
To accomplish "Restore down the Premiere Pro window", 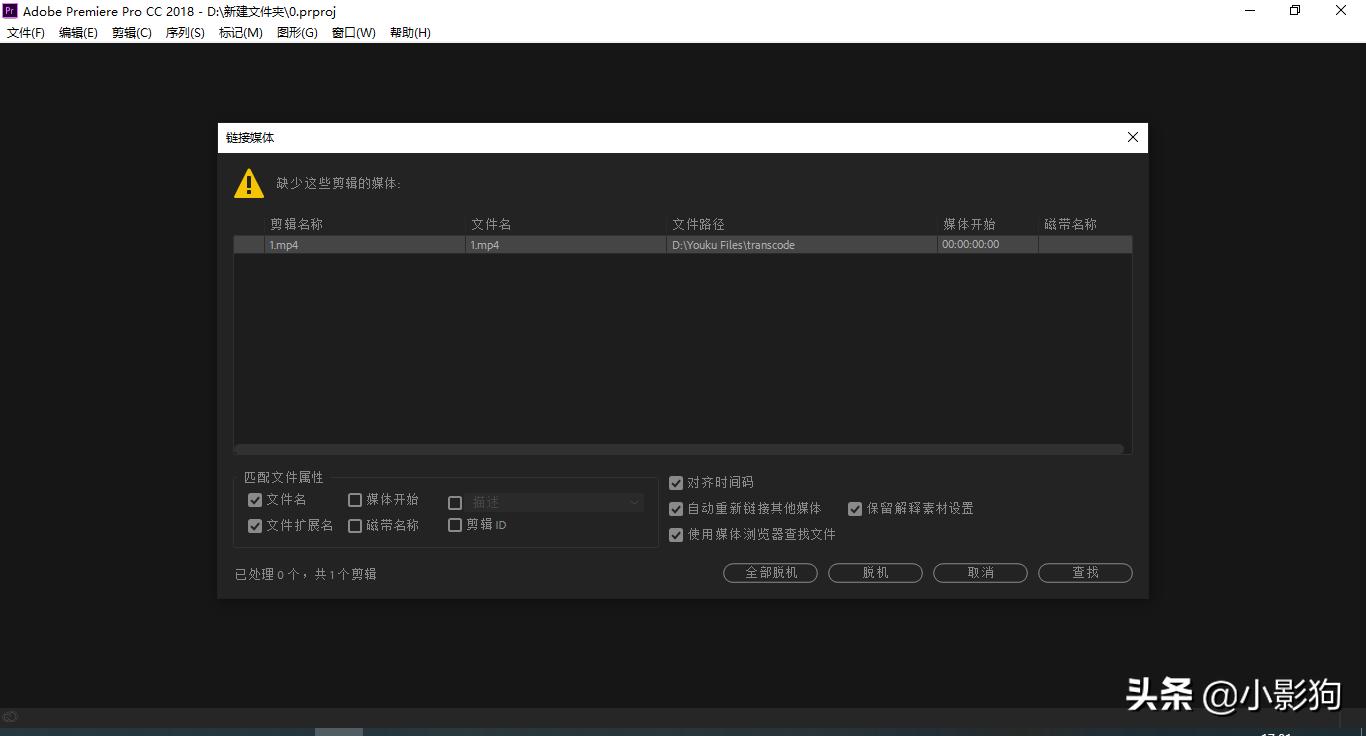I will [x=1295, y=11].
